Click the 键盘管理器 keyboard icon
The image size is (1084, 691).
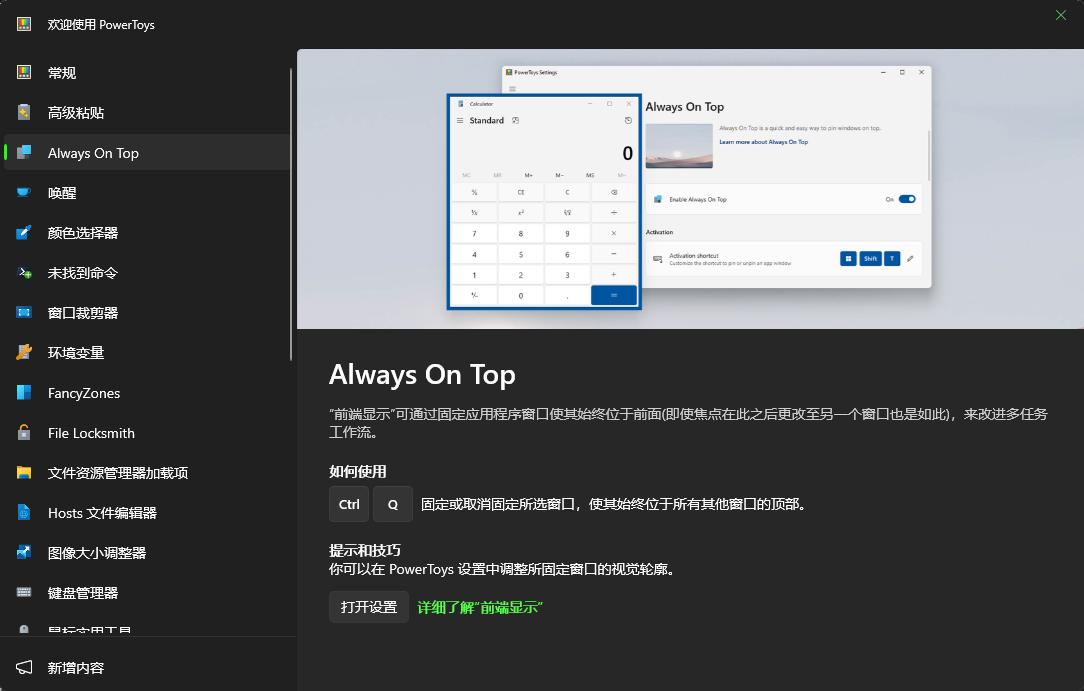(x=24, y=592)
